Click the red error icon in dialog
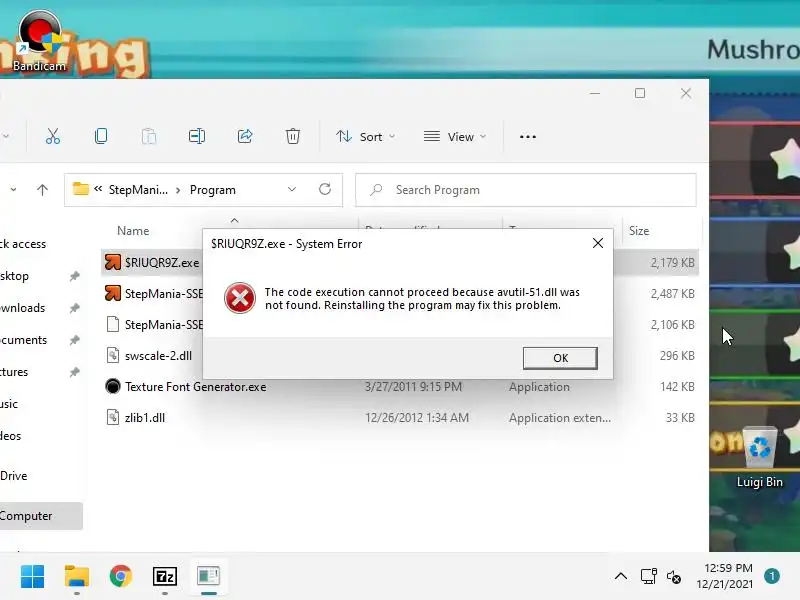 coord(240,298)
